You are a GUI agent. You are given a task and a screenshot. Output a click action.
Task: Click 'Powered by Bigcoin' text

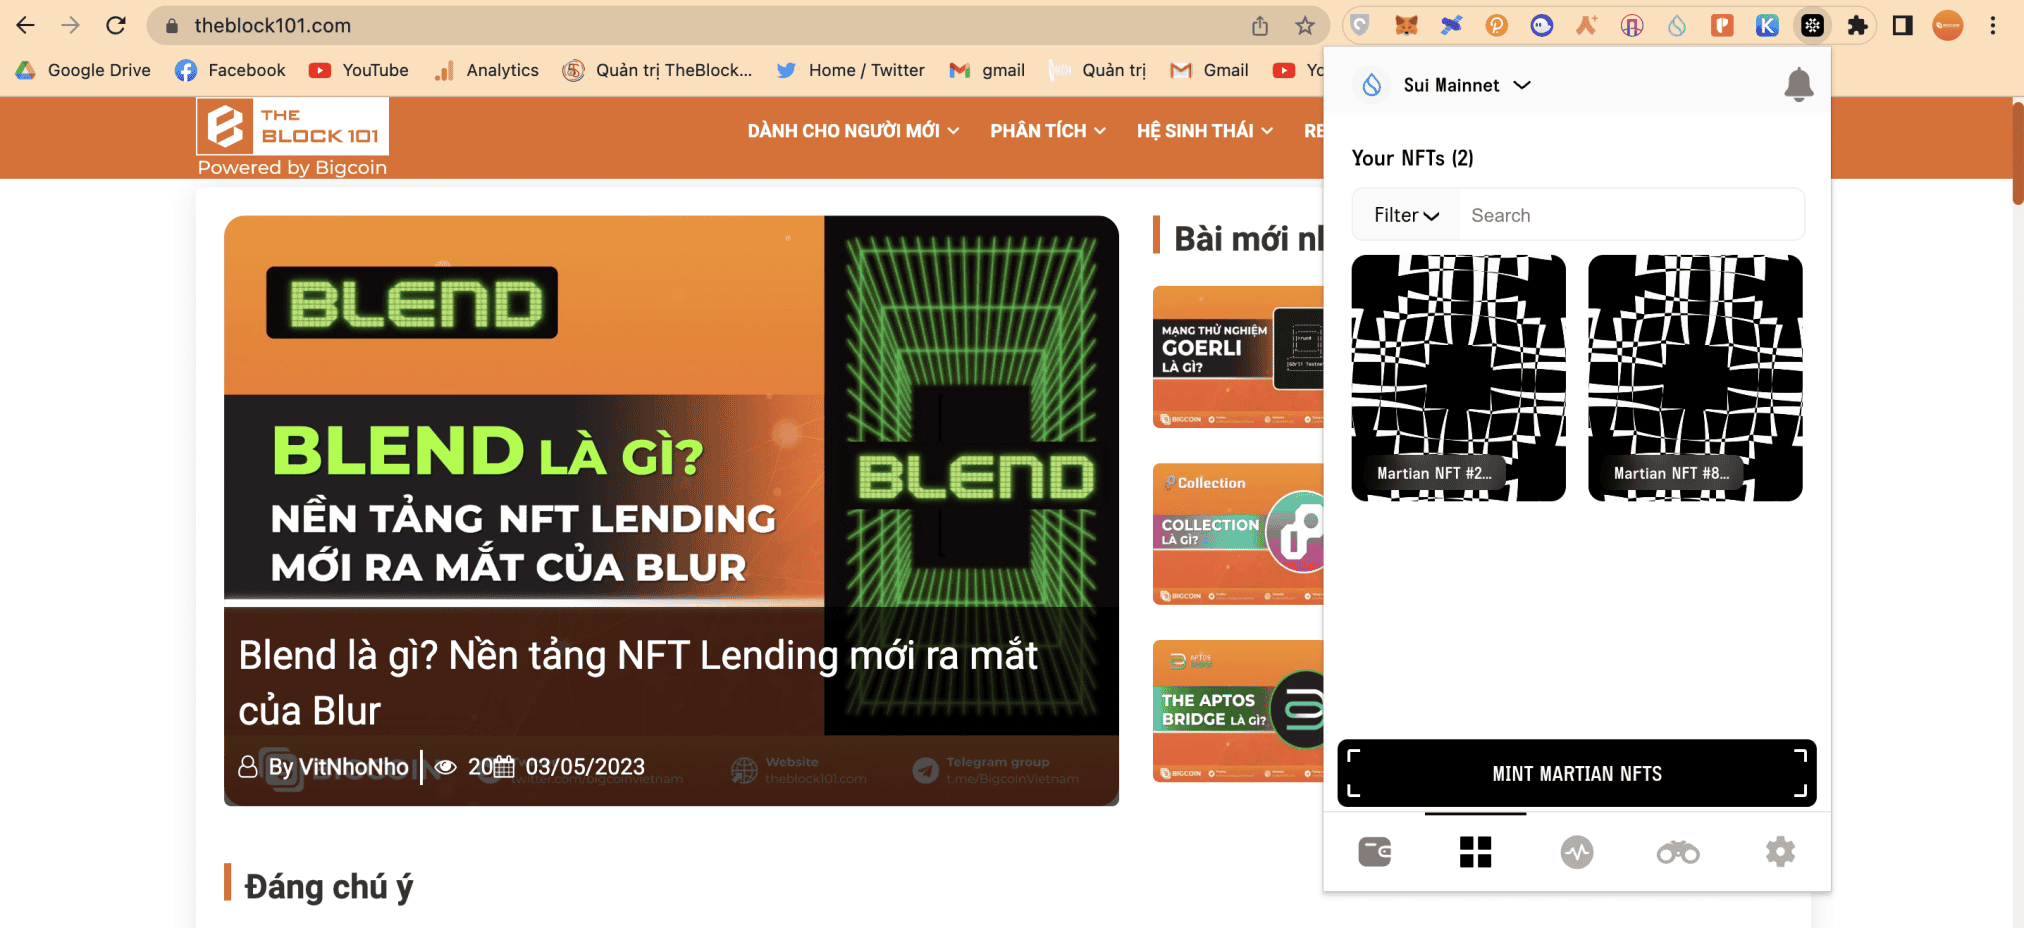pyautogui.click(x=292, y=167)
